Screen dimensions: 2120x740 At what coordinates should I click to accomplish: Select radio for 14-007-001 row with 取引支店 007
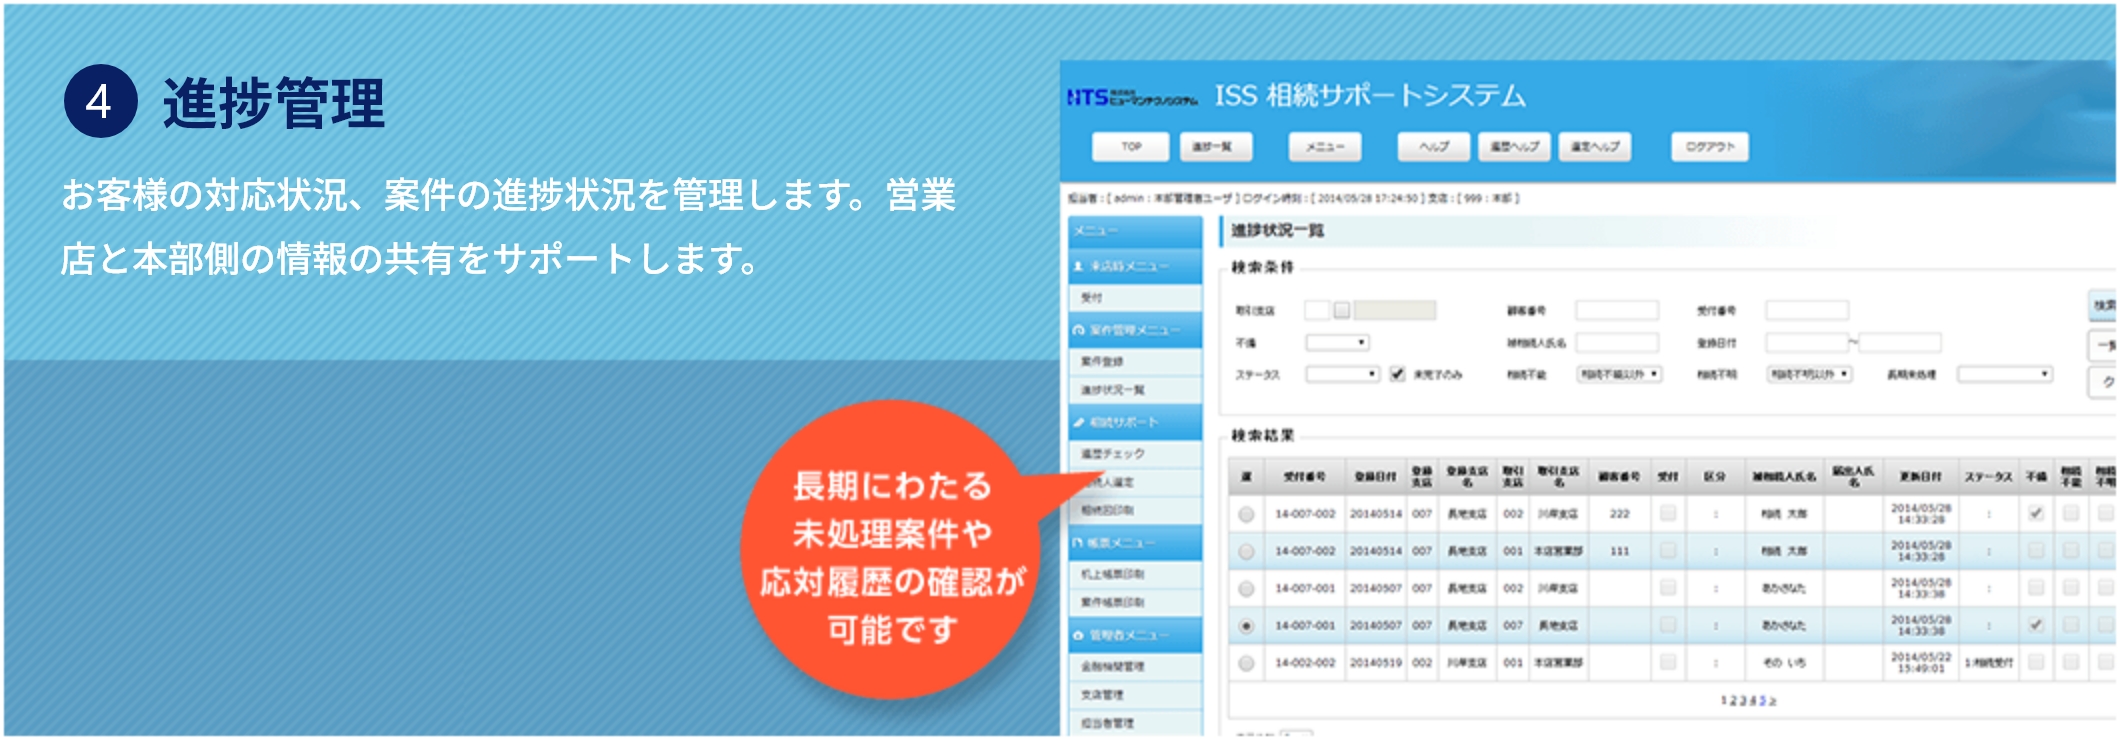(x=1246, y=626)
